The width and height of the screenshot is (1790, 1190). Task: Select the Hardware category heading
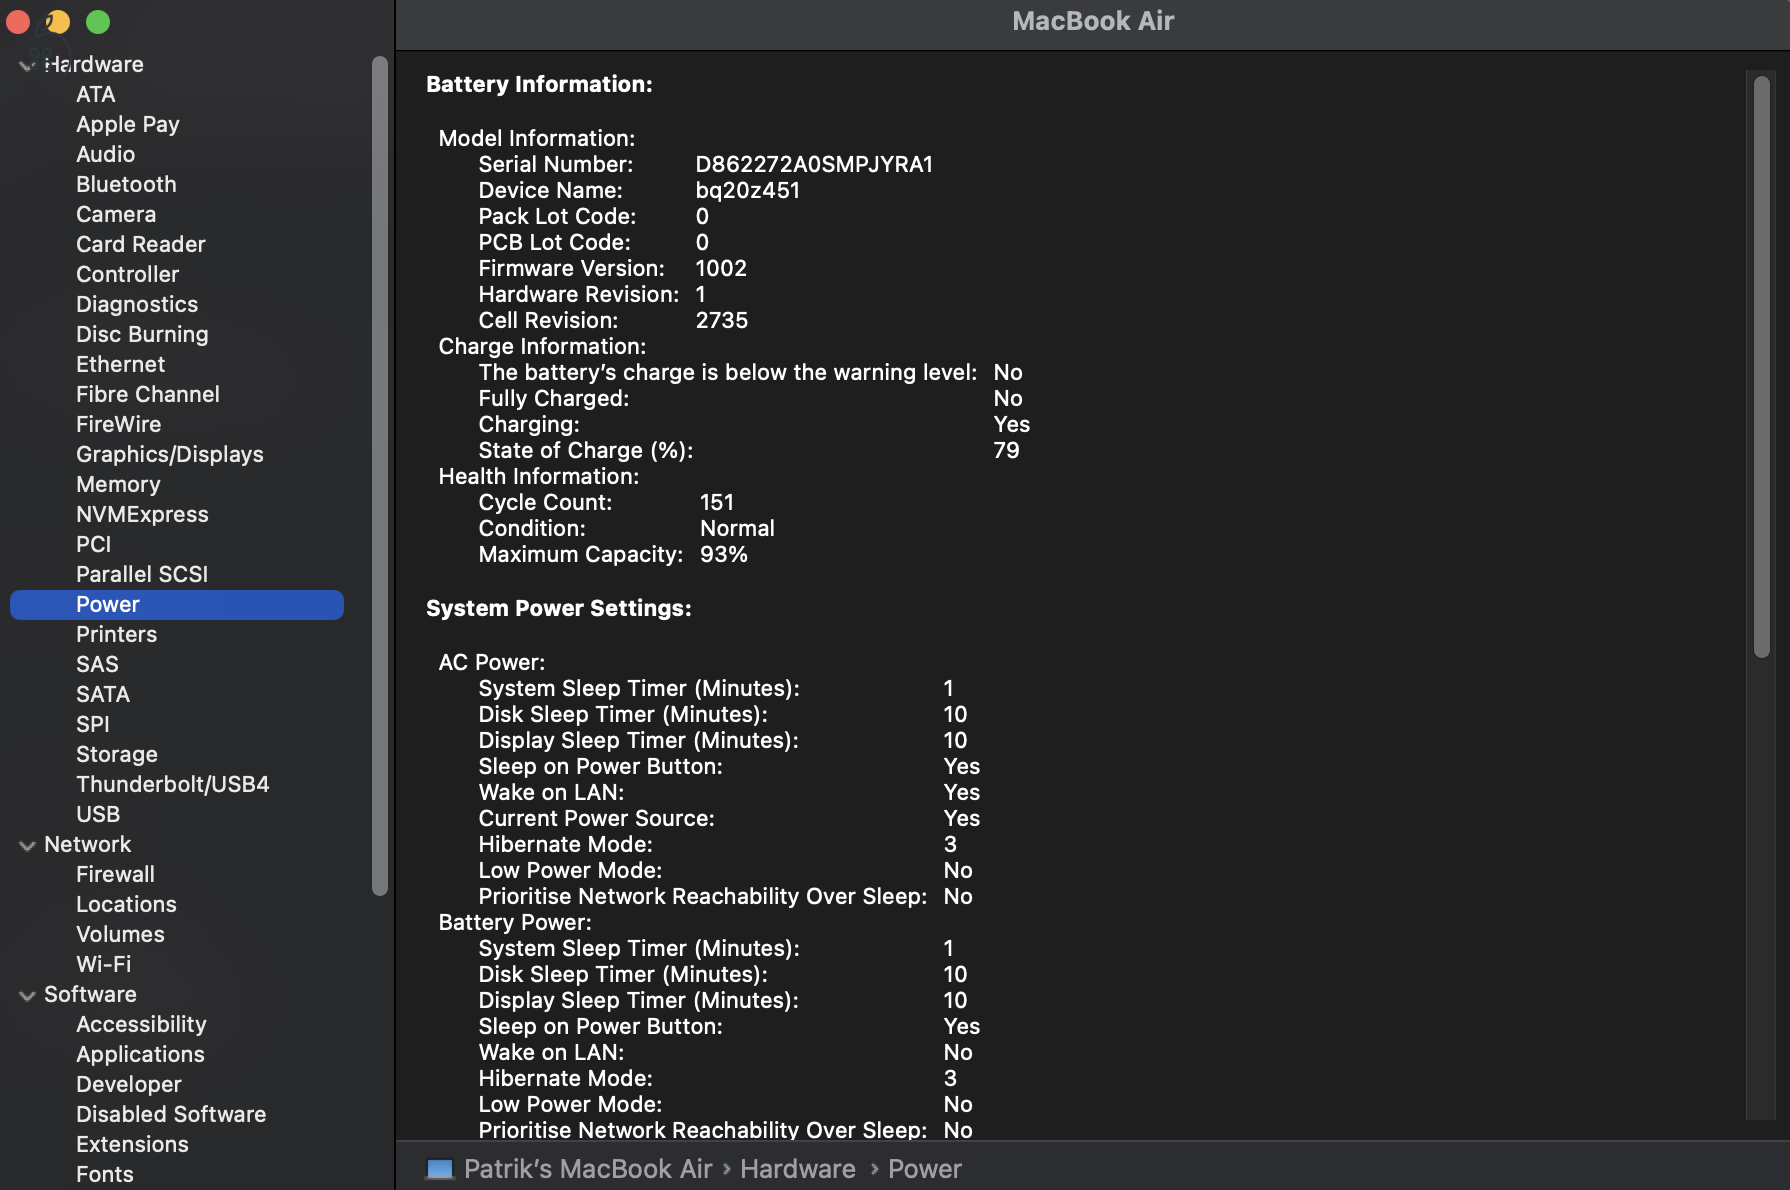click(x=94, y=64)
